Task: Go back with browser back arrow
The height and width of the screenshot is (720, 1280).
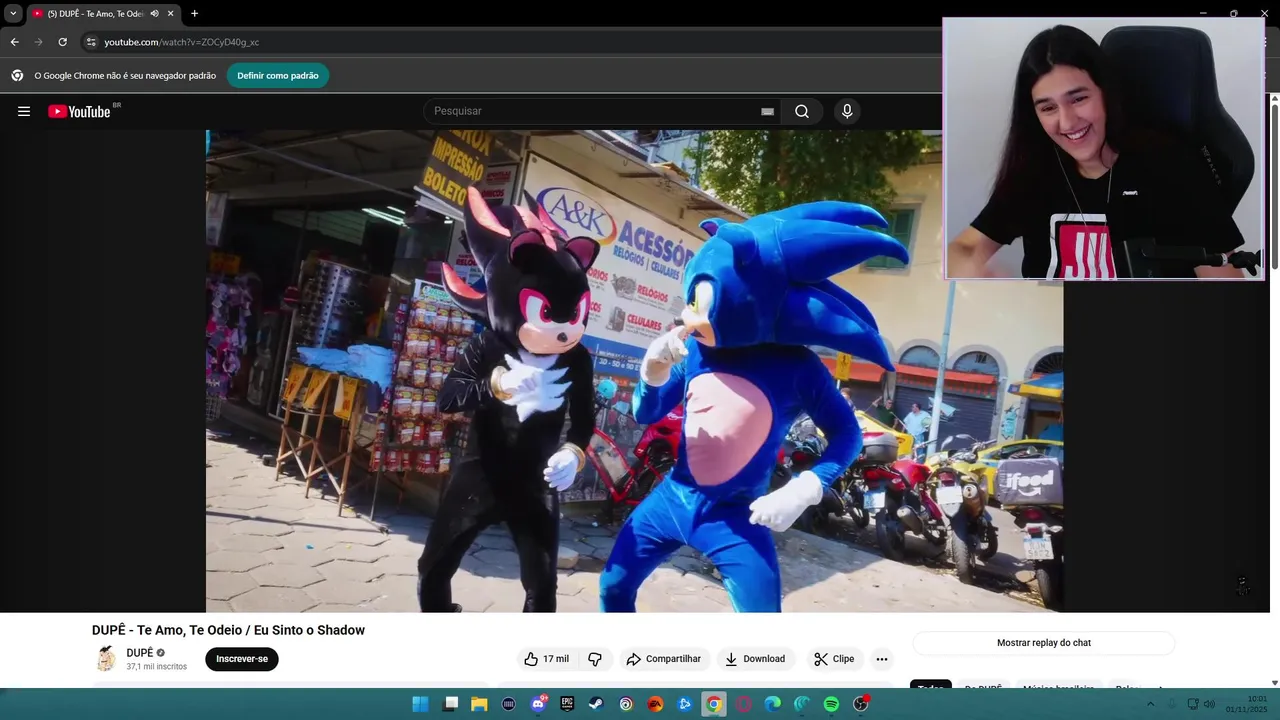Action: point(14,42)
